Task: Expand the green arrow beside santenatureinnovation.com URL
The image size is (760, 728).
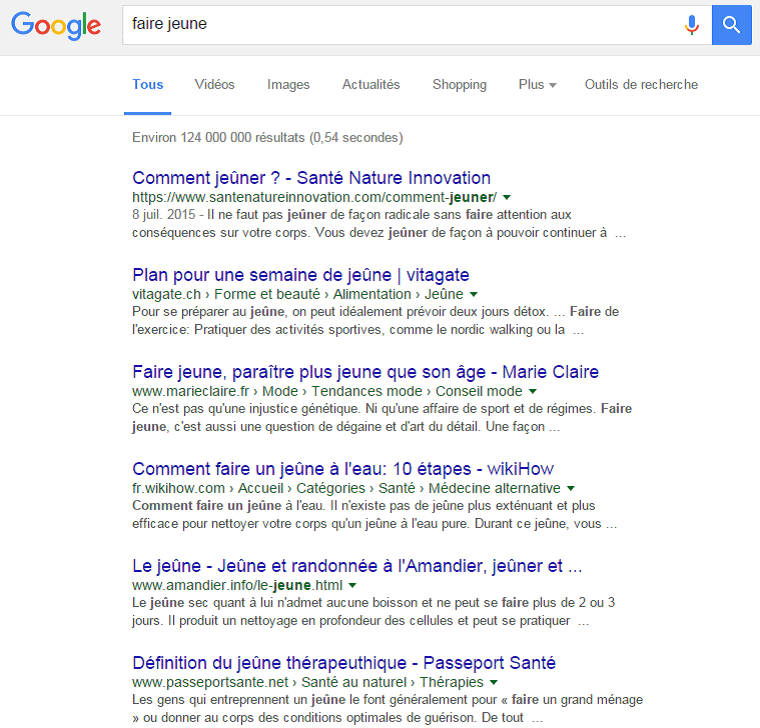Action: [507, 198]
